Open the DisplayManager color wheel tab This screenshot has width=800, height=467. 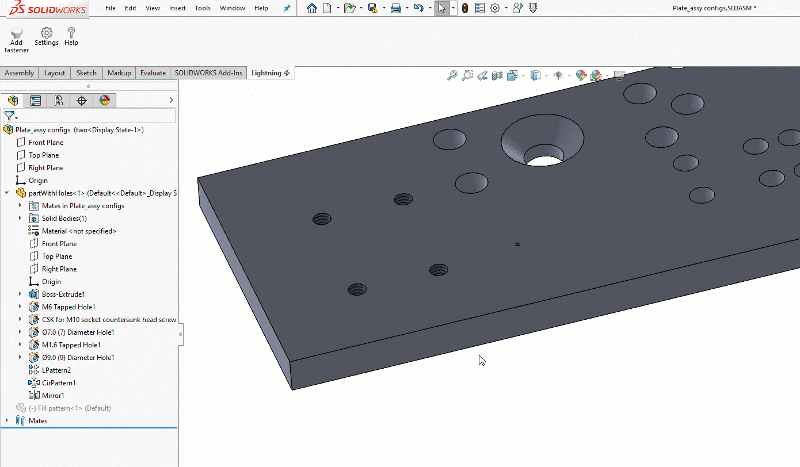click(105, 100)
